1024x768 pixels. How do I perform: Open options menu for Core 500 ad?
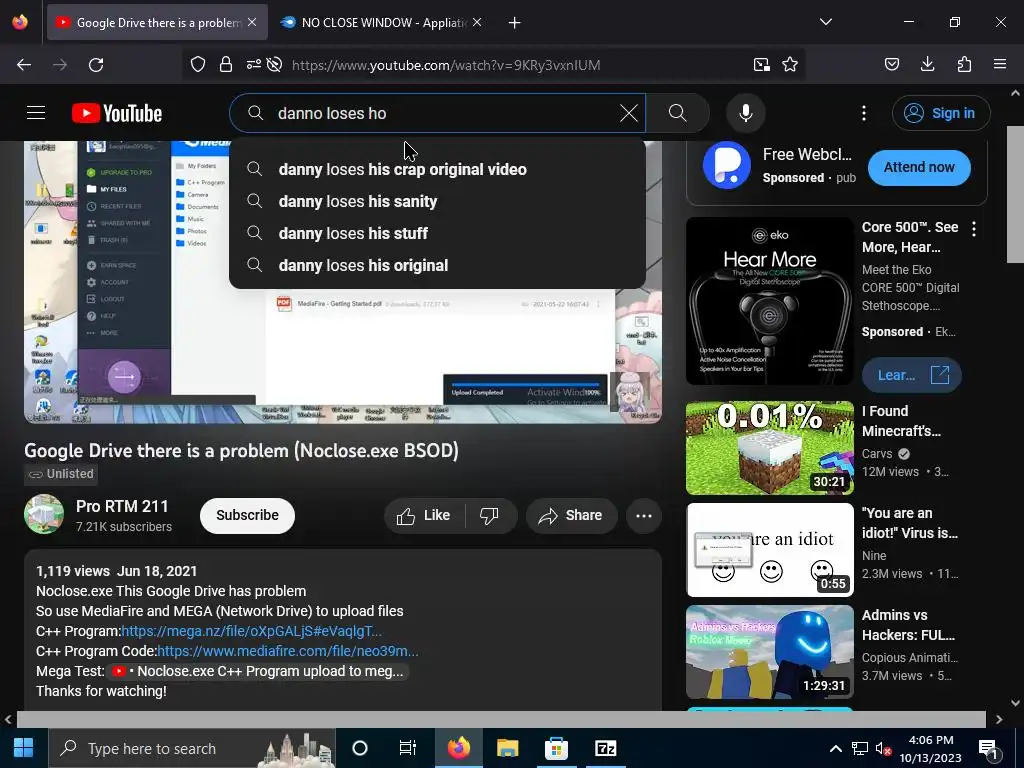974,229
